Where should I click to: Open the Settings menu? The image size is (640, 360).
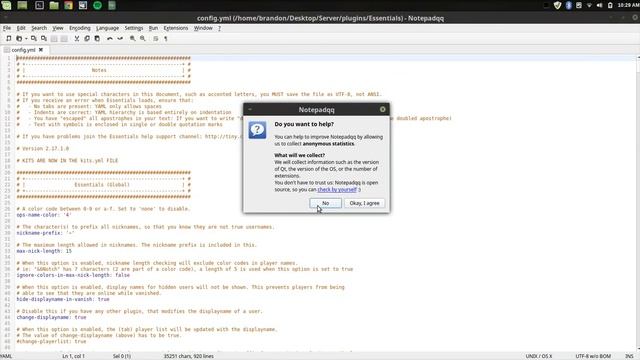pos(133,28)
